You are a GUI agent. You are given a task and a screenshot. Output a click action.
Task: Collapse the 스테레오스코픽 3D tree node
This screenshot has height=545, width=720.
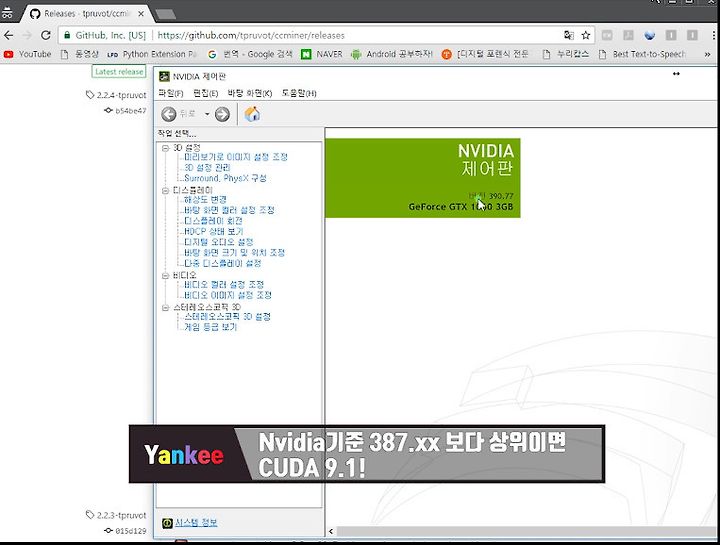[165, 307]
